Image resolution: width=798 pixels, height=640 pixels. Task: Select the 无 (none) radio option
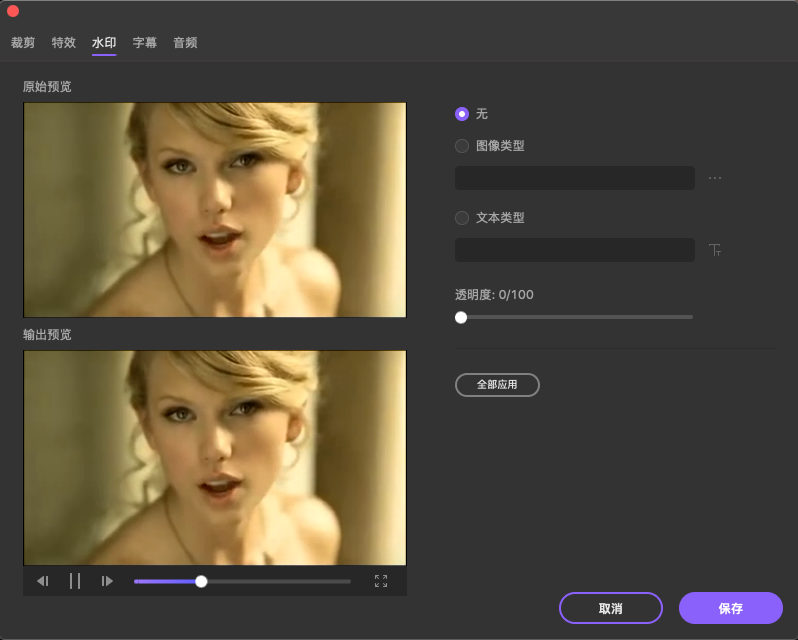(x=462, y=114)
